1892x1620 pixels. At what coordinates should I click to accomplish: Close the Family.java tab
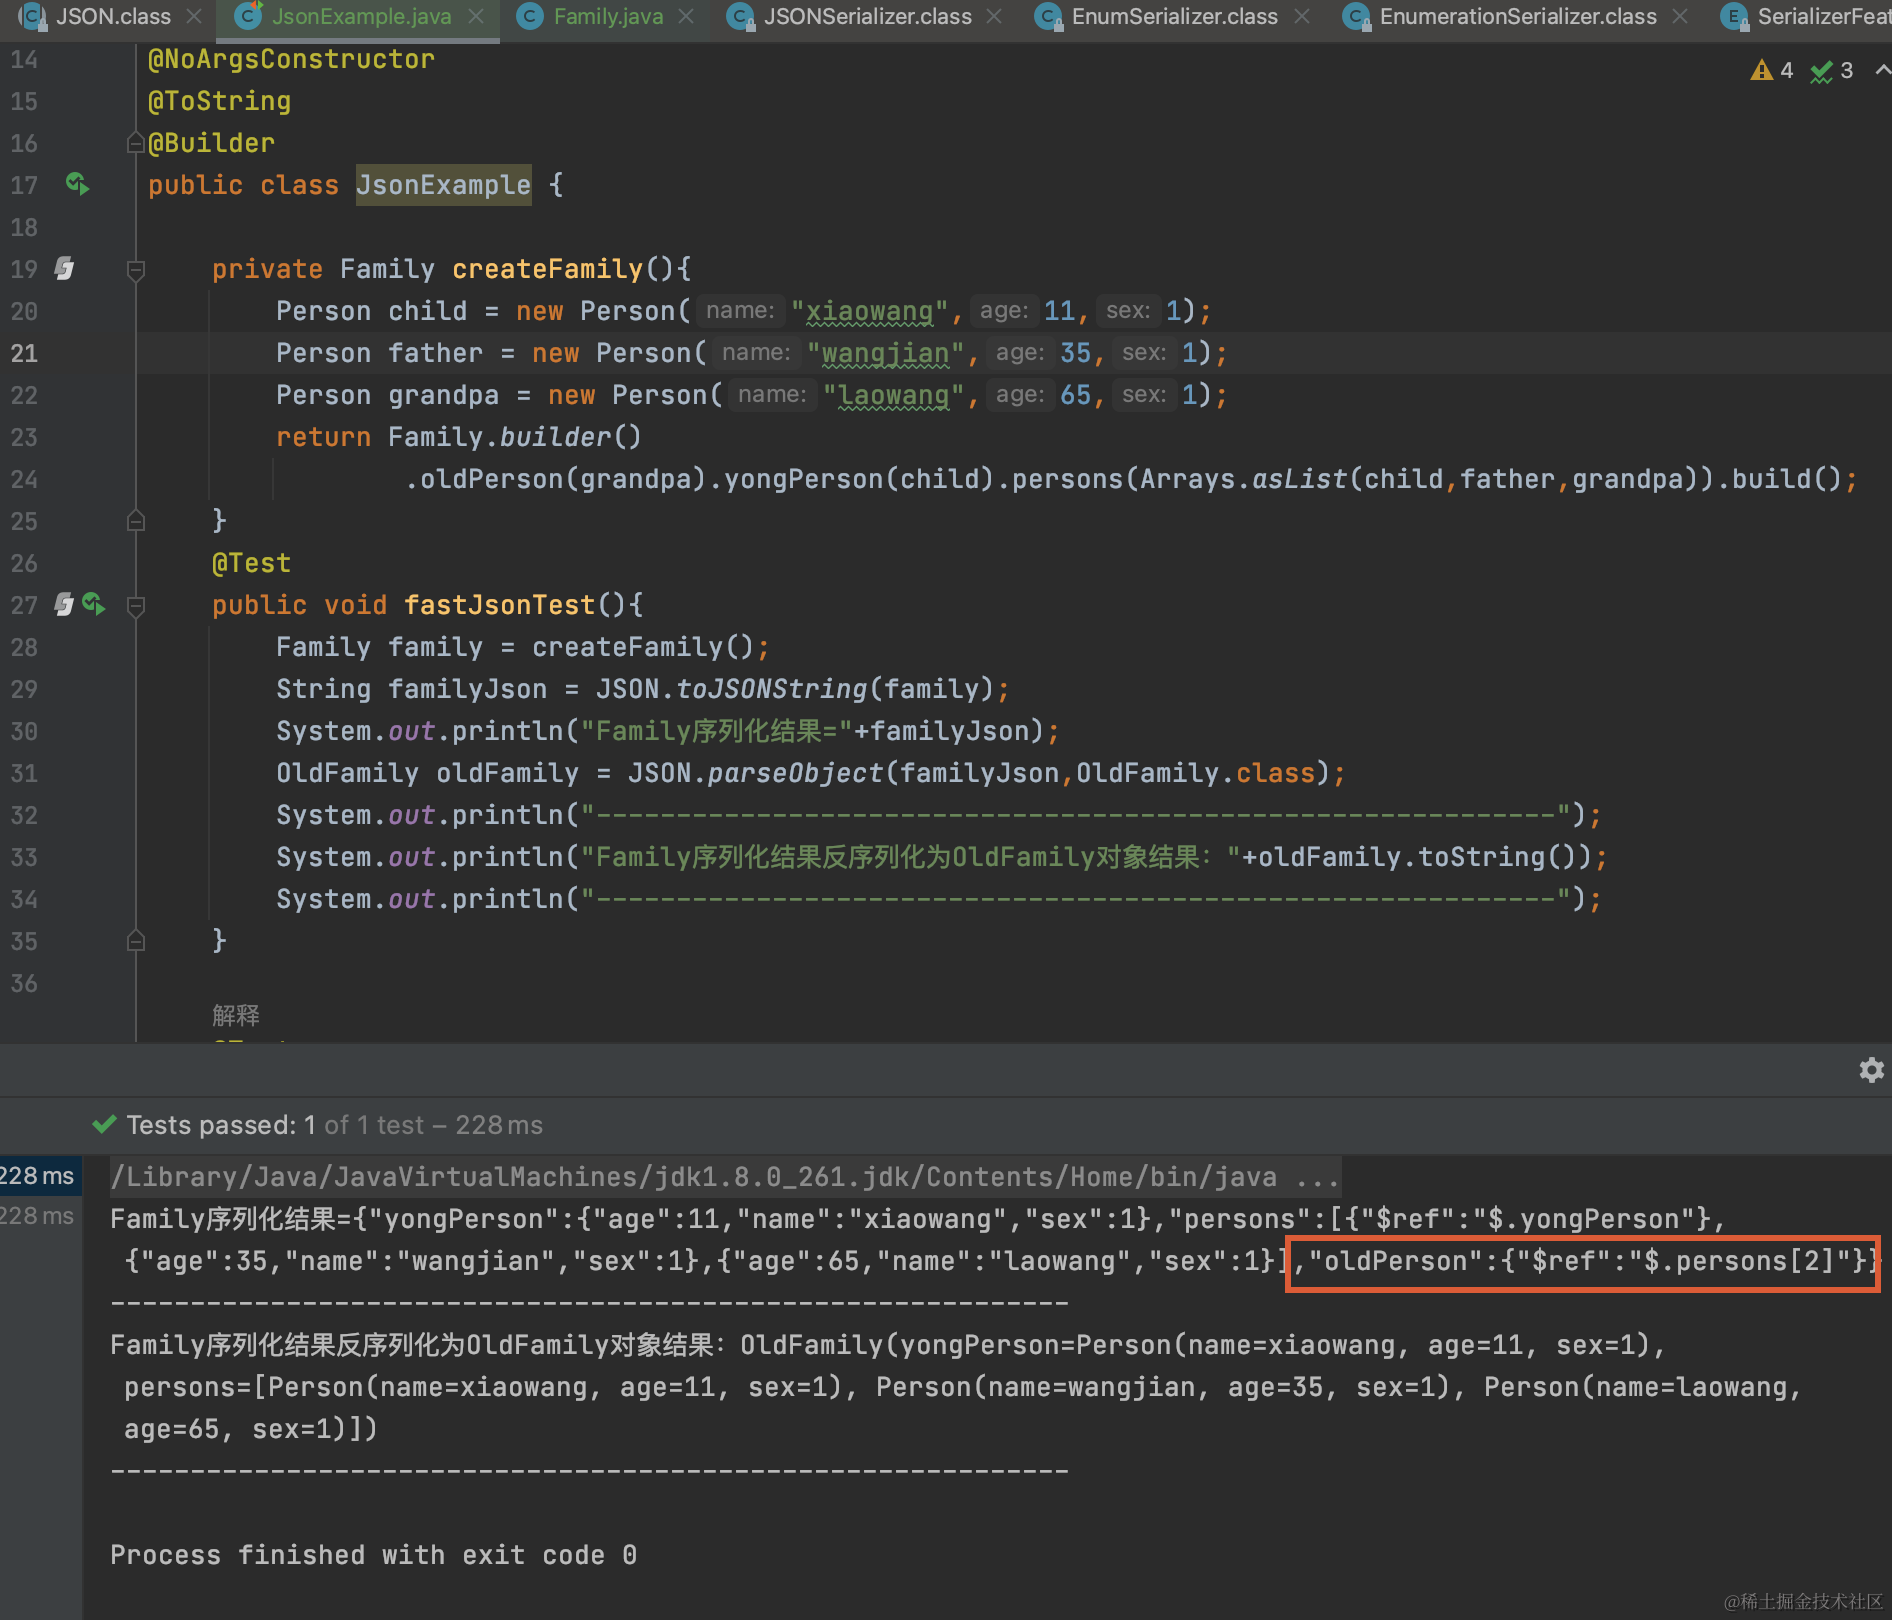pyautogui.click(x=686, y=17)
